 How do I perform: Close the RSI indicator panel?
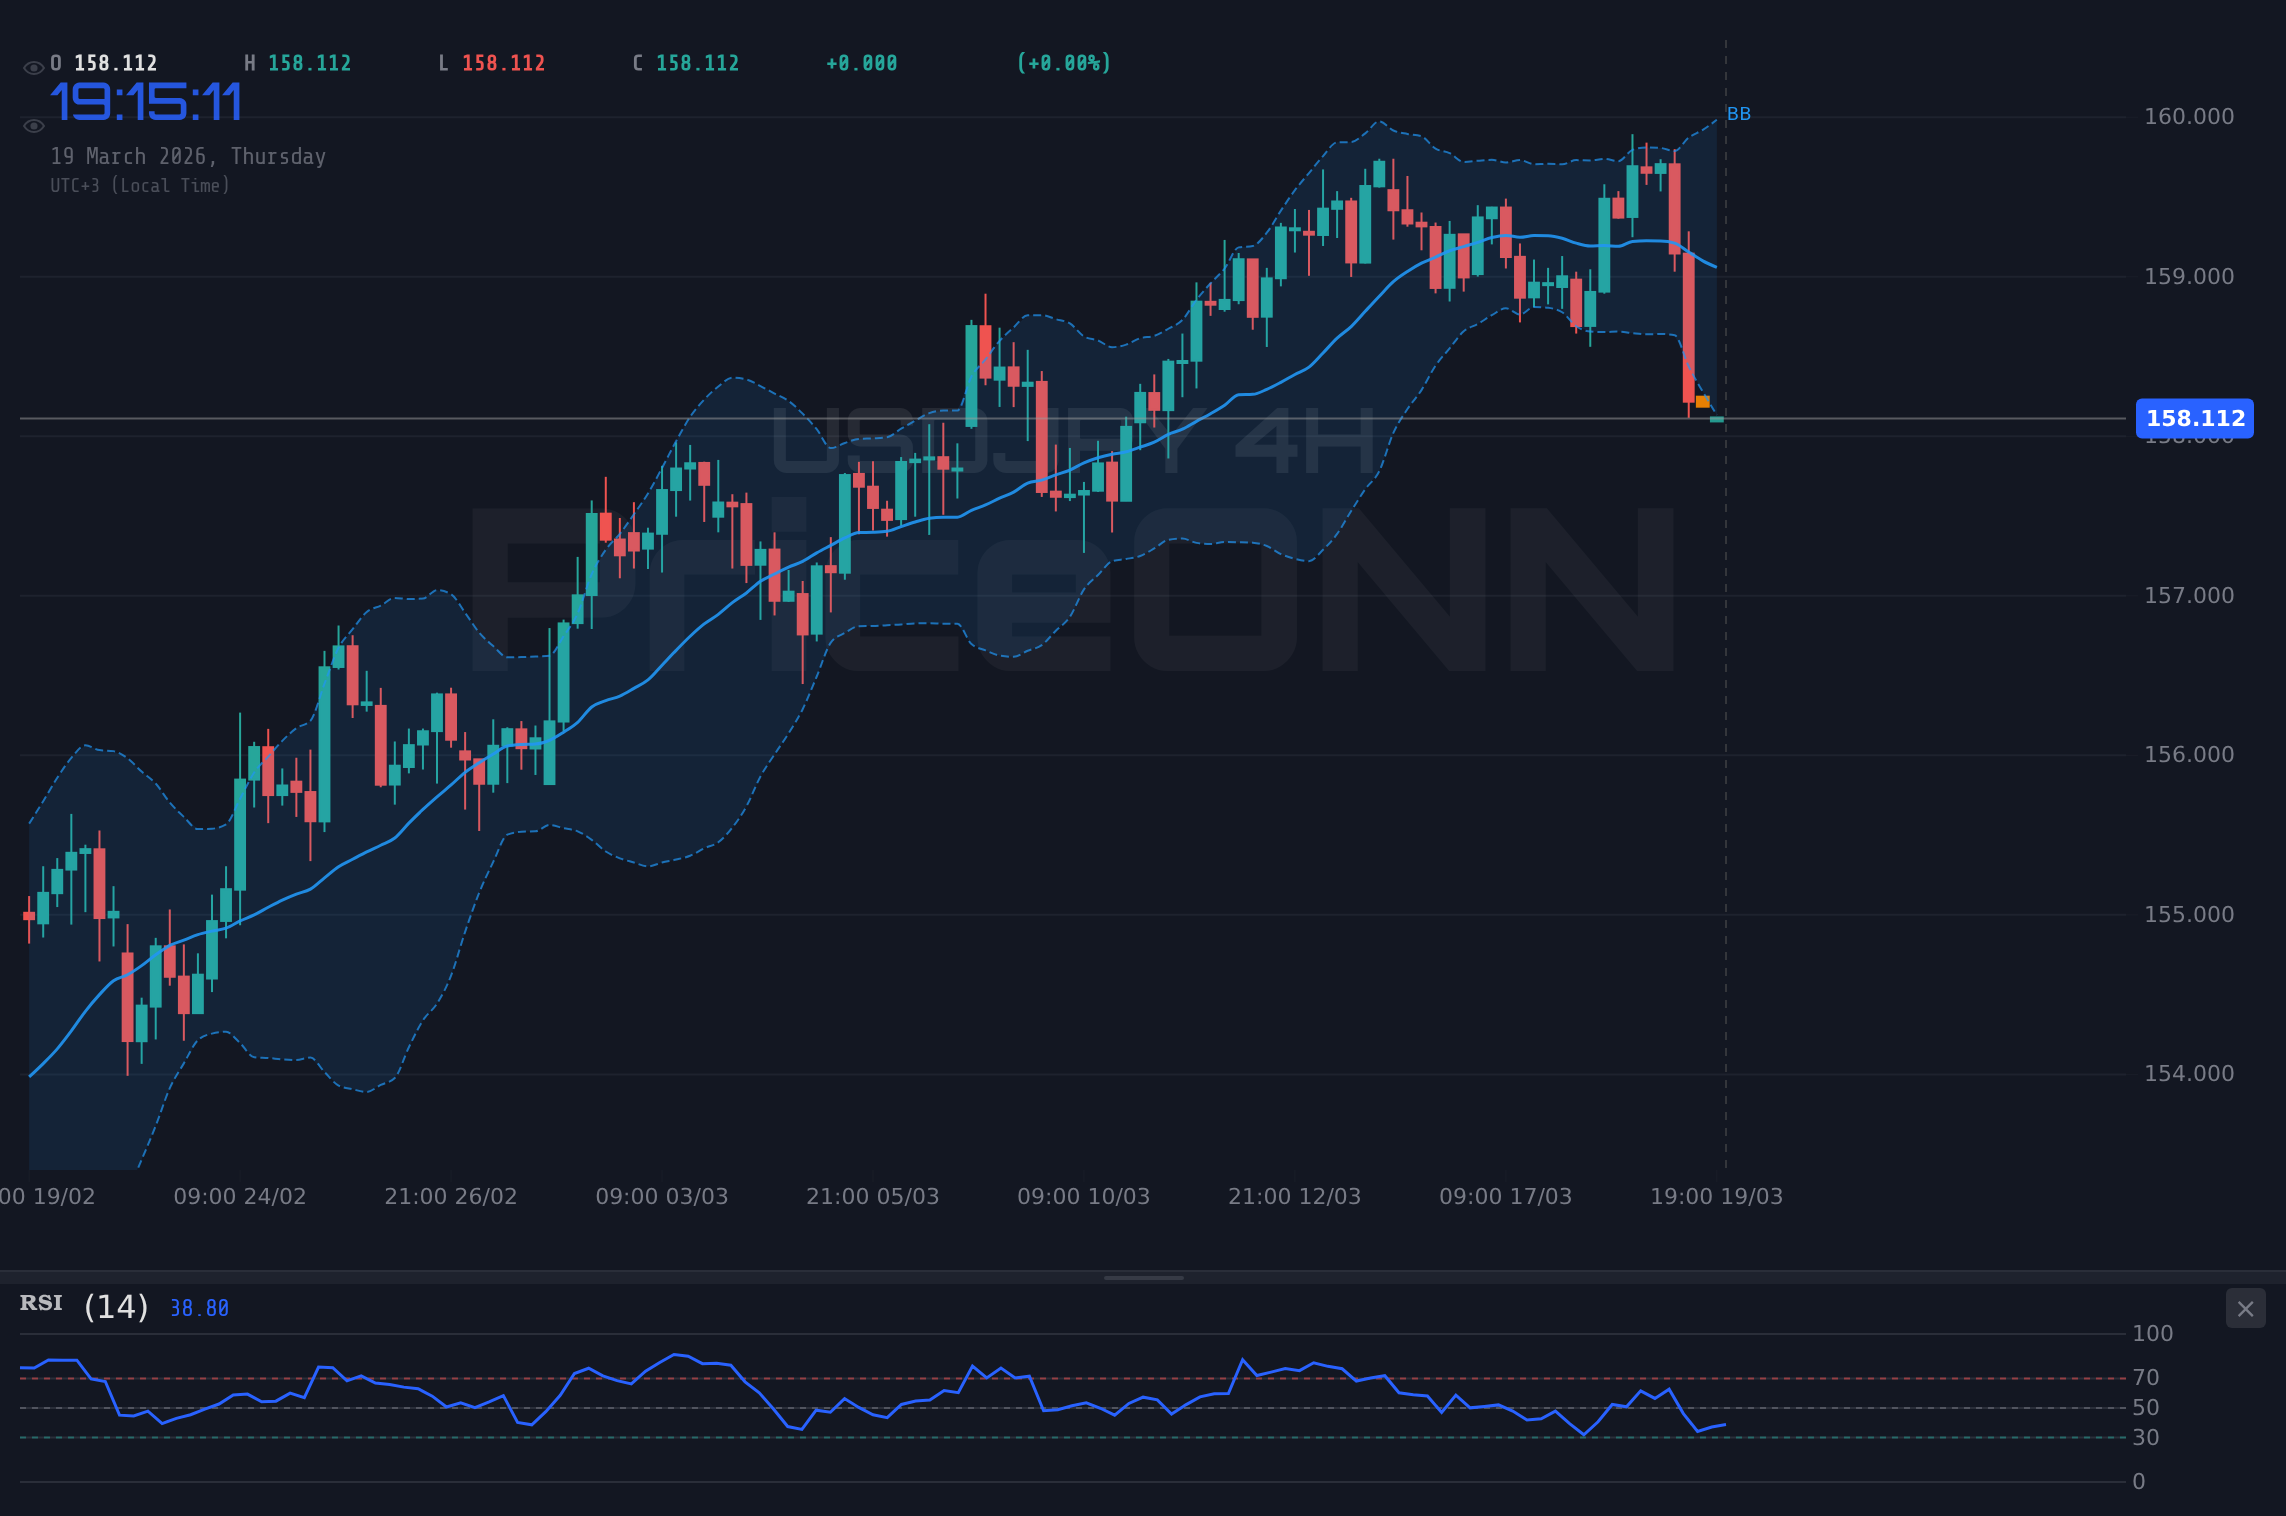coord(2246,1308)
